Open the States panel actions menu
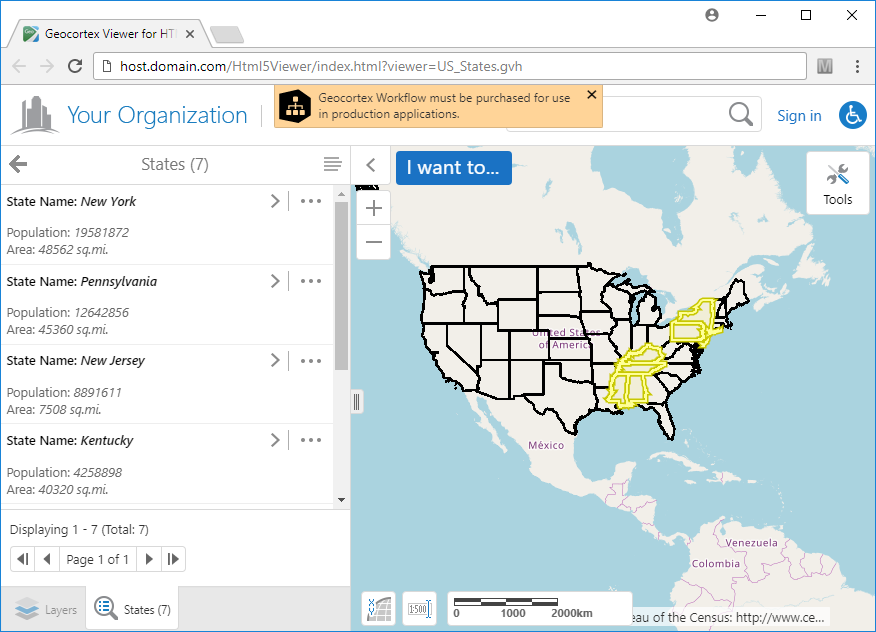Image resolution: width=876 pixels, height=632 pixels. tap(332, 165)
